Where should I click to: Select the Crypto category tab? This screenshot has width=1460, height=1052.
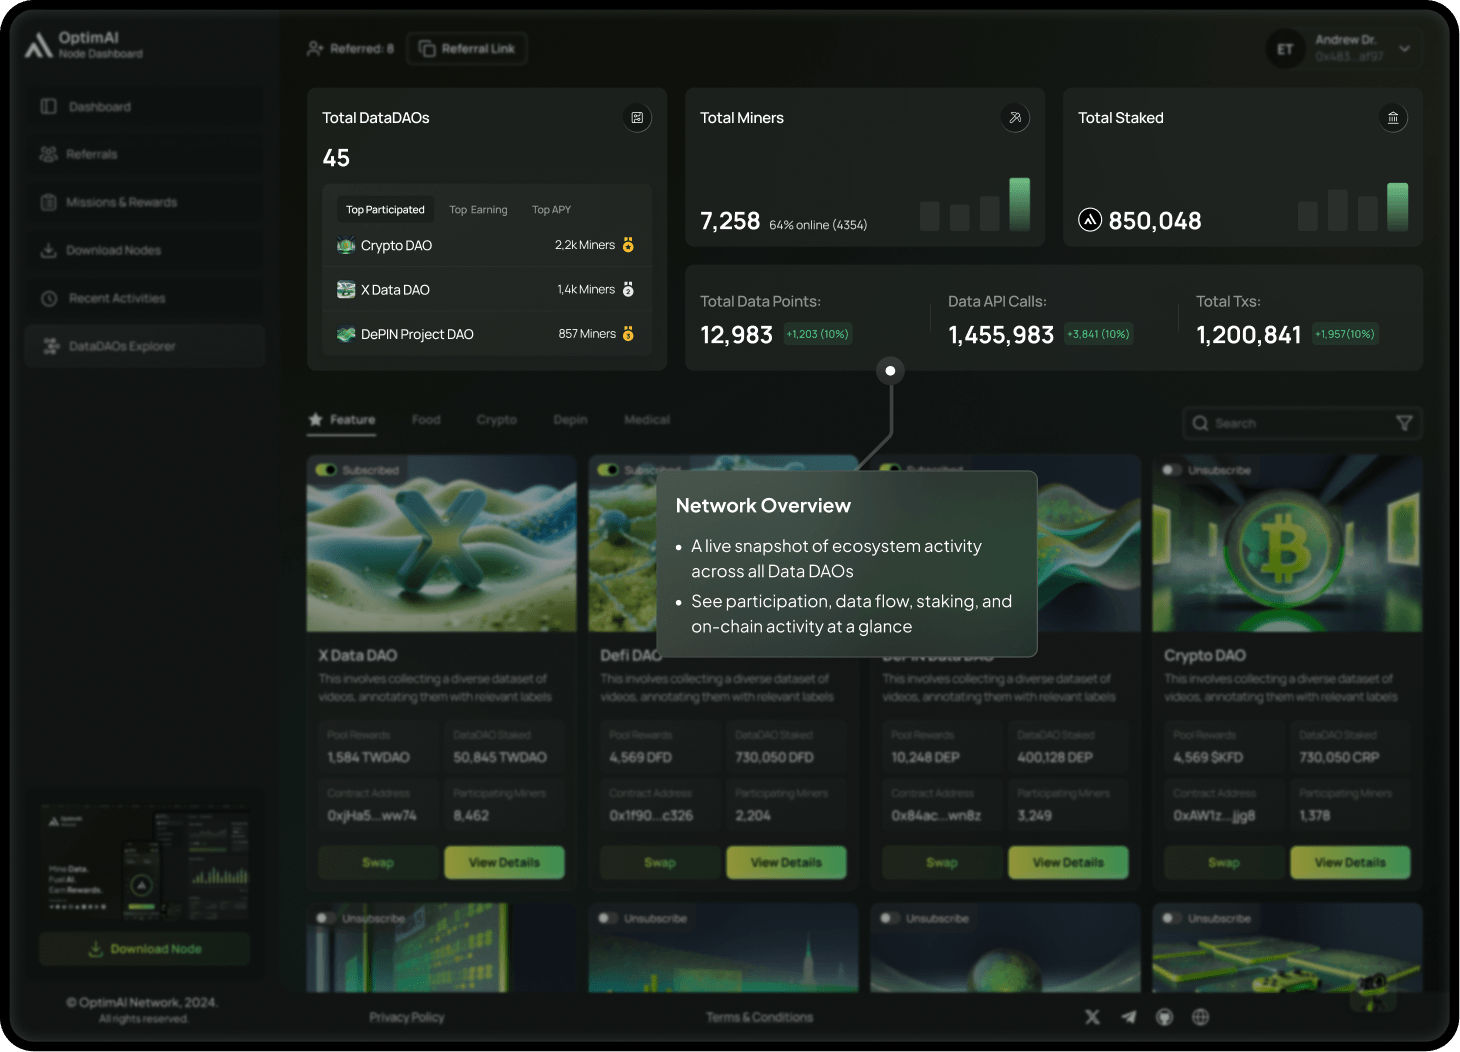[496, 420]
